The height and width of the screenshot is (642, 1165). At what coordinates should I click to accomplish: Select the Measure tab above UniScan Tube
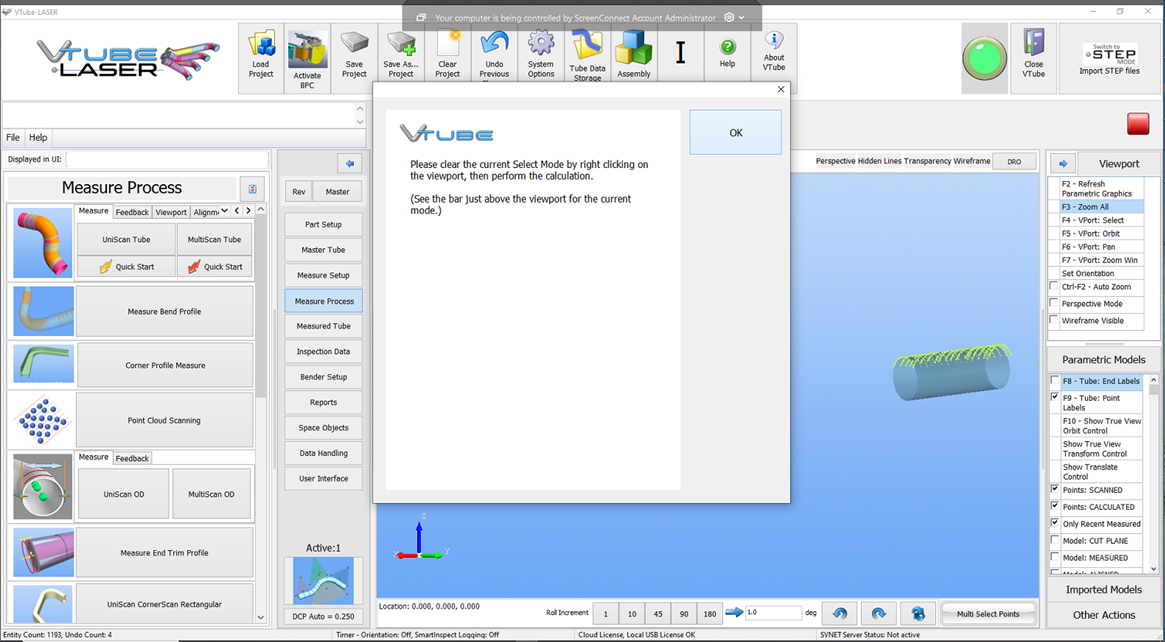tap(94, 211)
